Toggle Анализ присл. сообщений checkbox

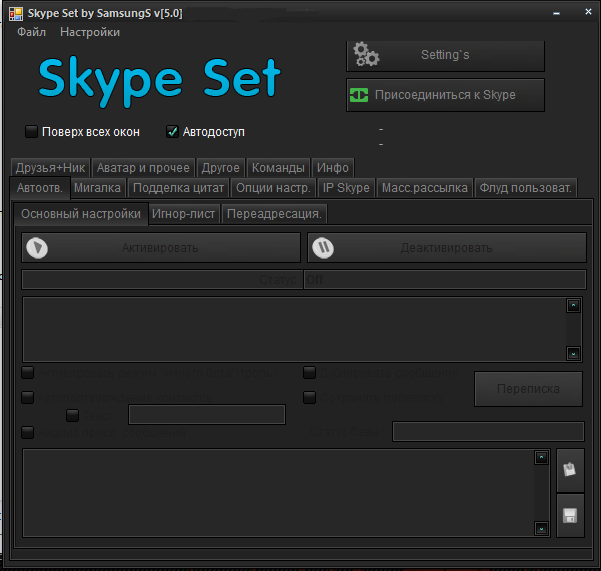28,433
